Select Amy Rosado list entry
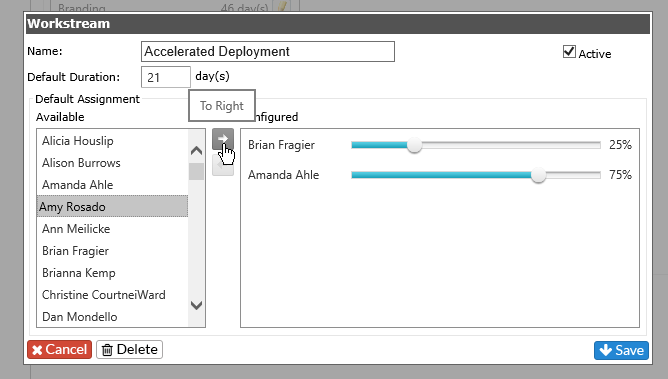The height and width of the screenshot is (379, 668). (112, 207)
